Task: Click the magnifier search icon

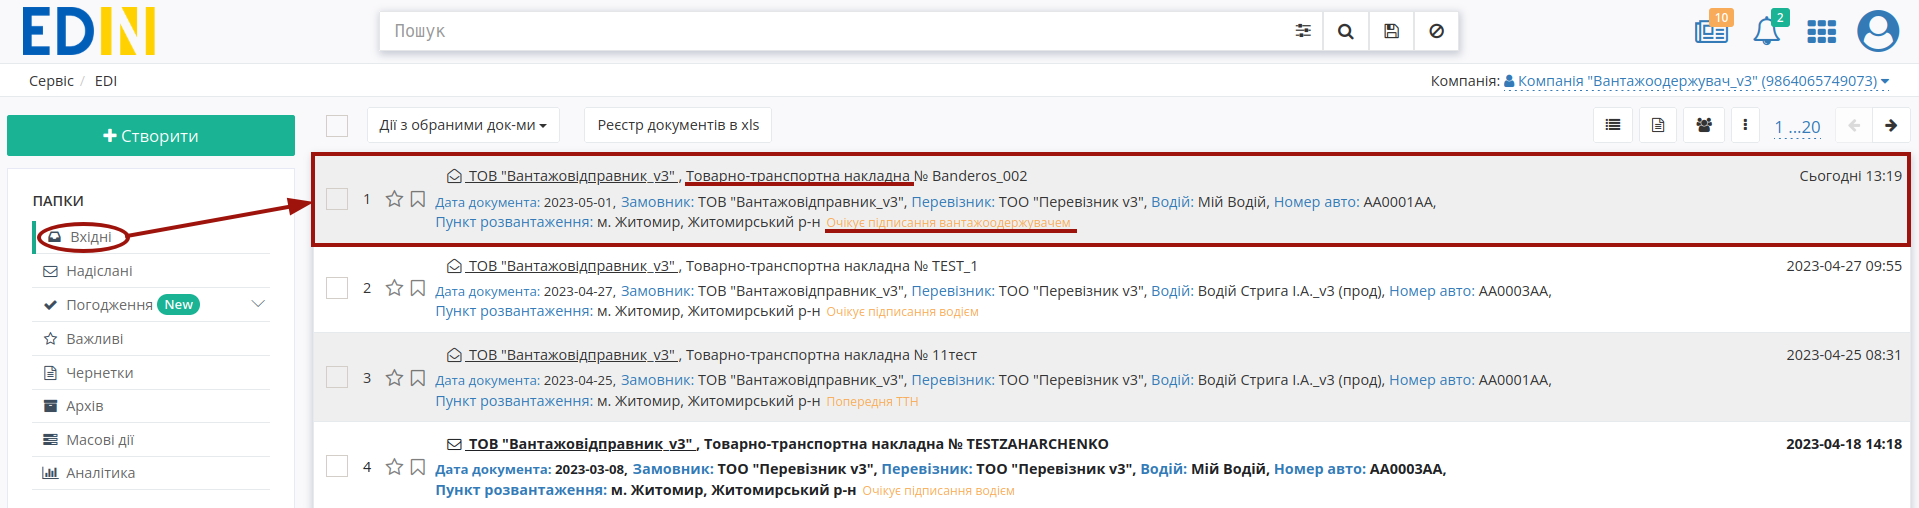Action: [1346, 31]
